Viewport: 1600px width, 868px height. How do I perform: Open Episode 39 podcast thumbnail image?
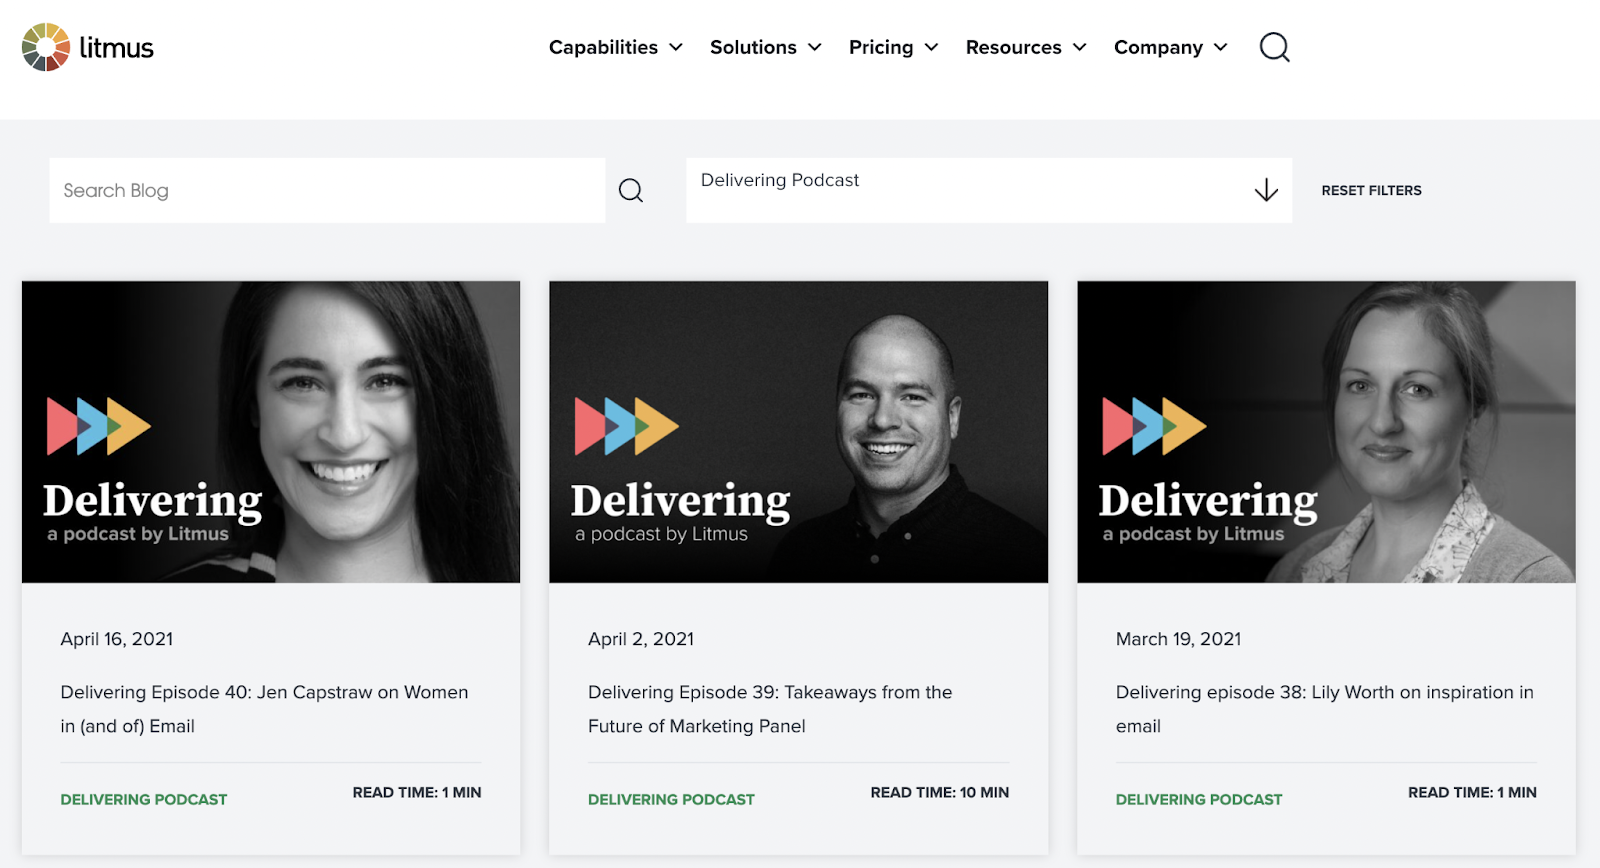pos(799,432)
